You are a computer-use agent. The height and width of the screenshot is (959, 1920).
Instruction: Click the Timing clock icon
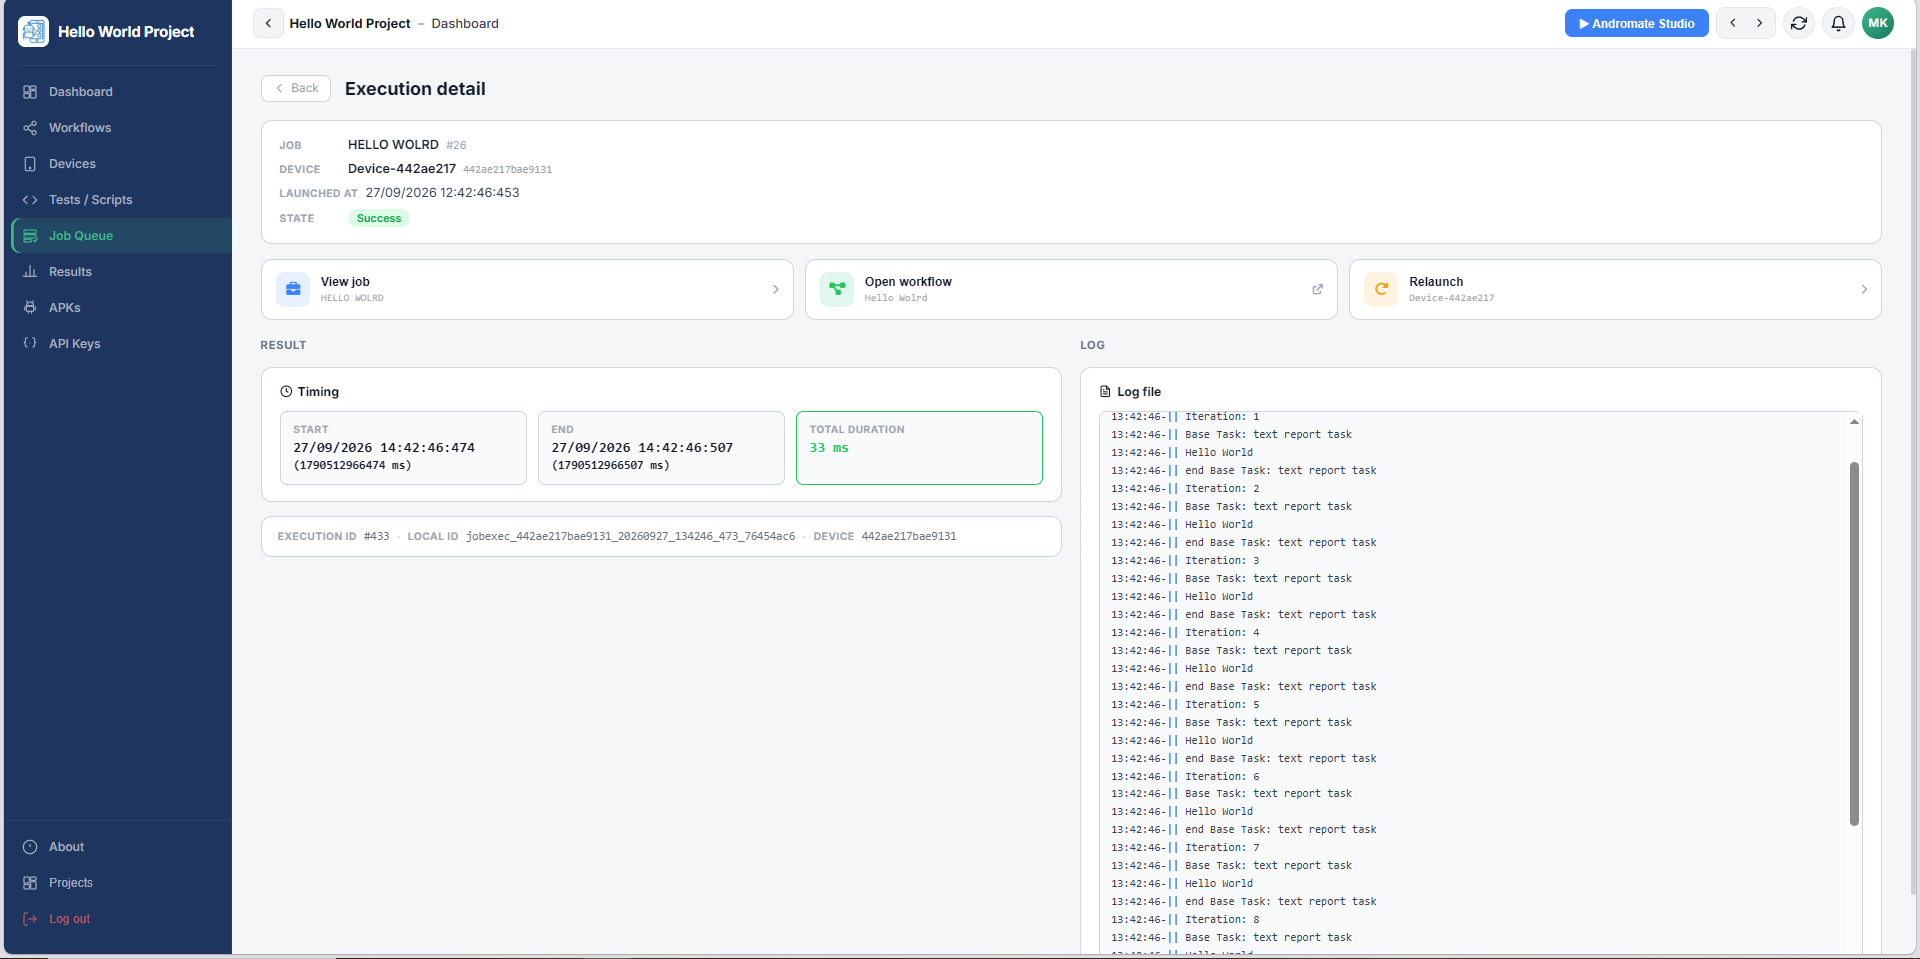point(286,392)
